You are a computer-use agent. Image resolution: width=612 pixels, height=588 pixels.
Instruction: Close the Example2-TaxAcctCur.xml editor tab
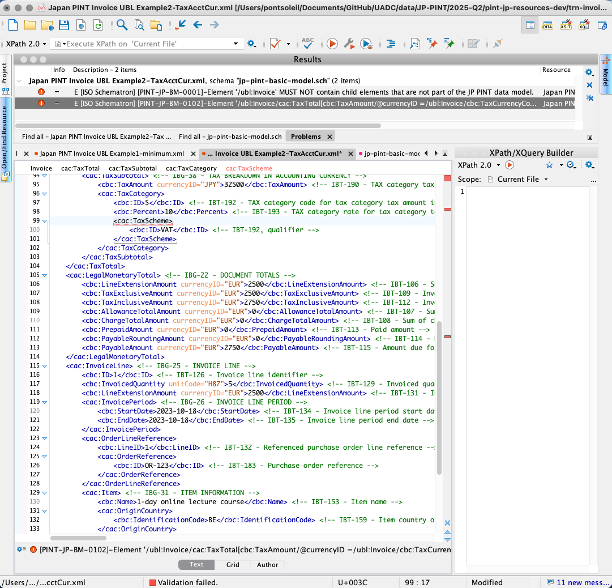350,154
